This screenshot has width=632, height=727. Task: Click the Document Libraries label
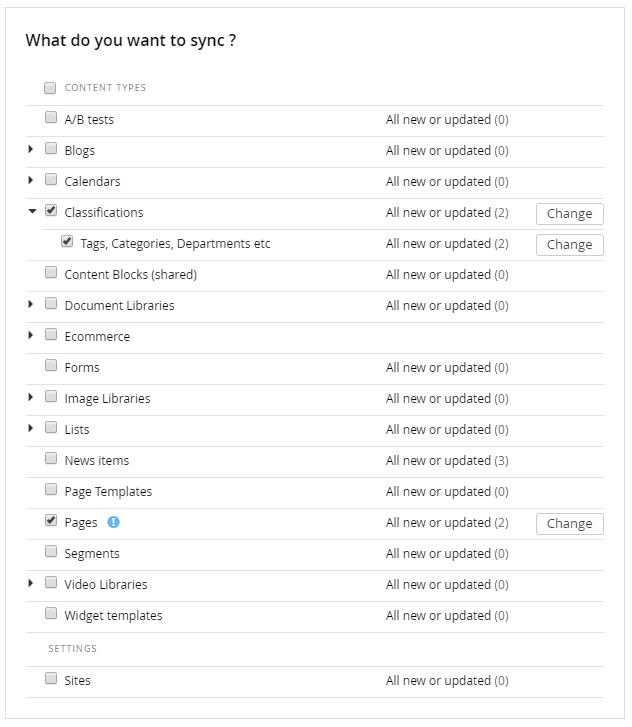pos(119,305)
